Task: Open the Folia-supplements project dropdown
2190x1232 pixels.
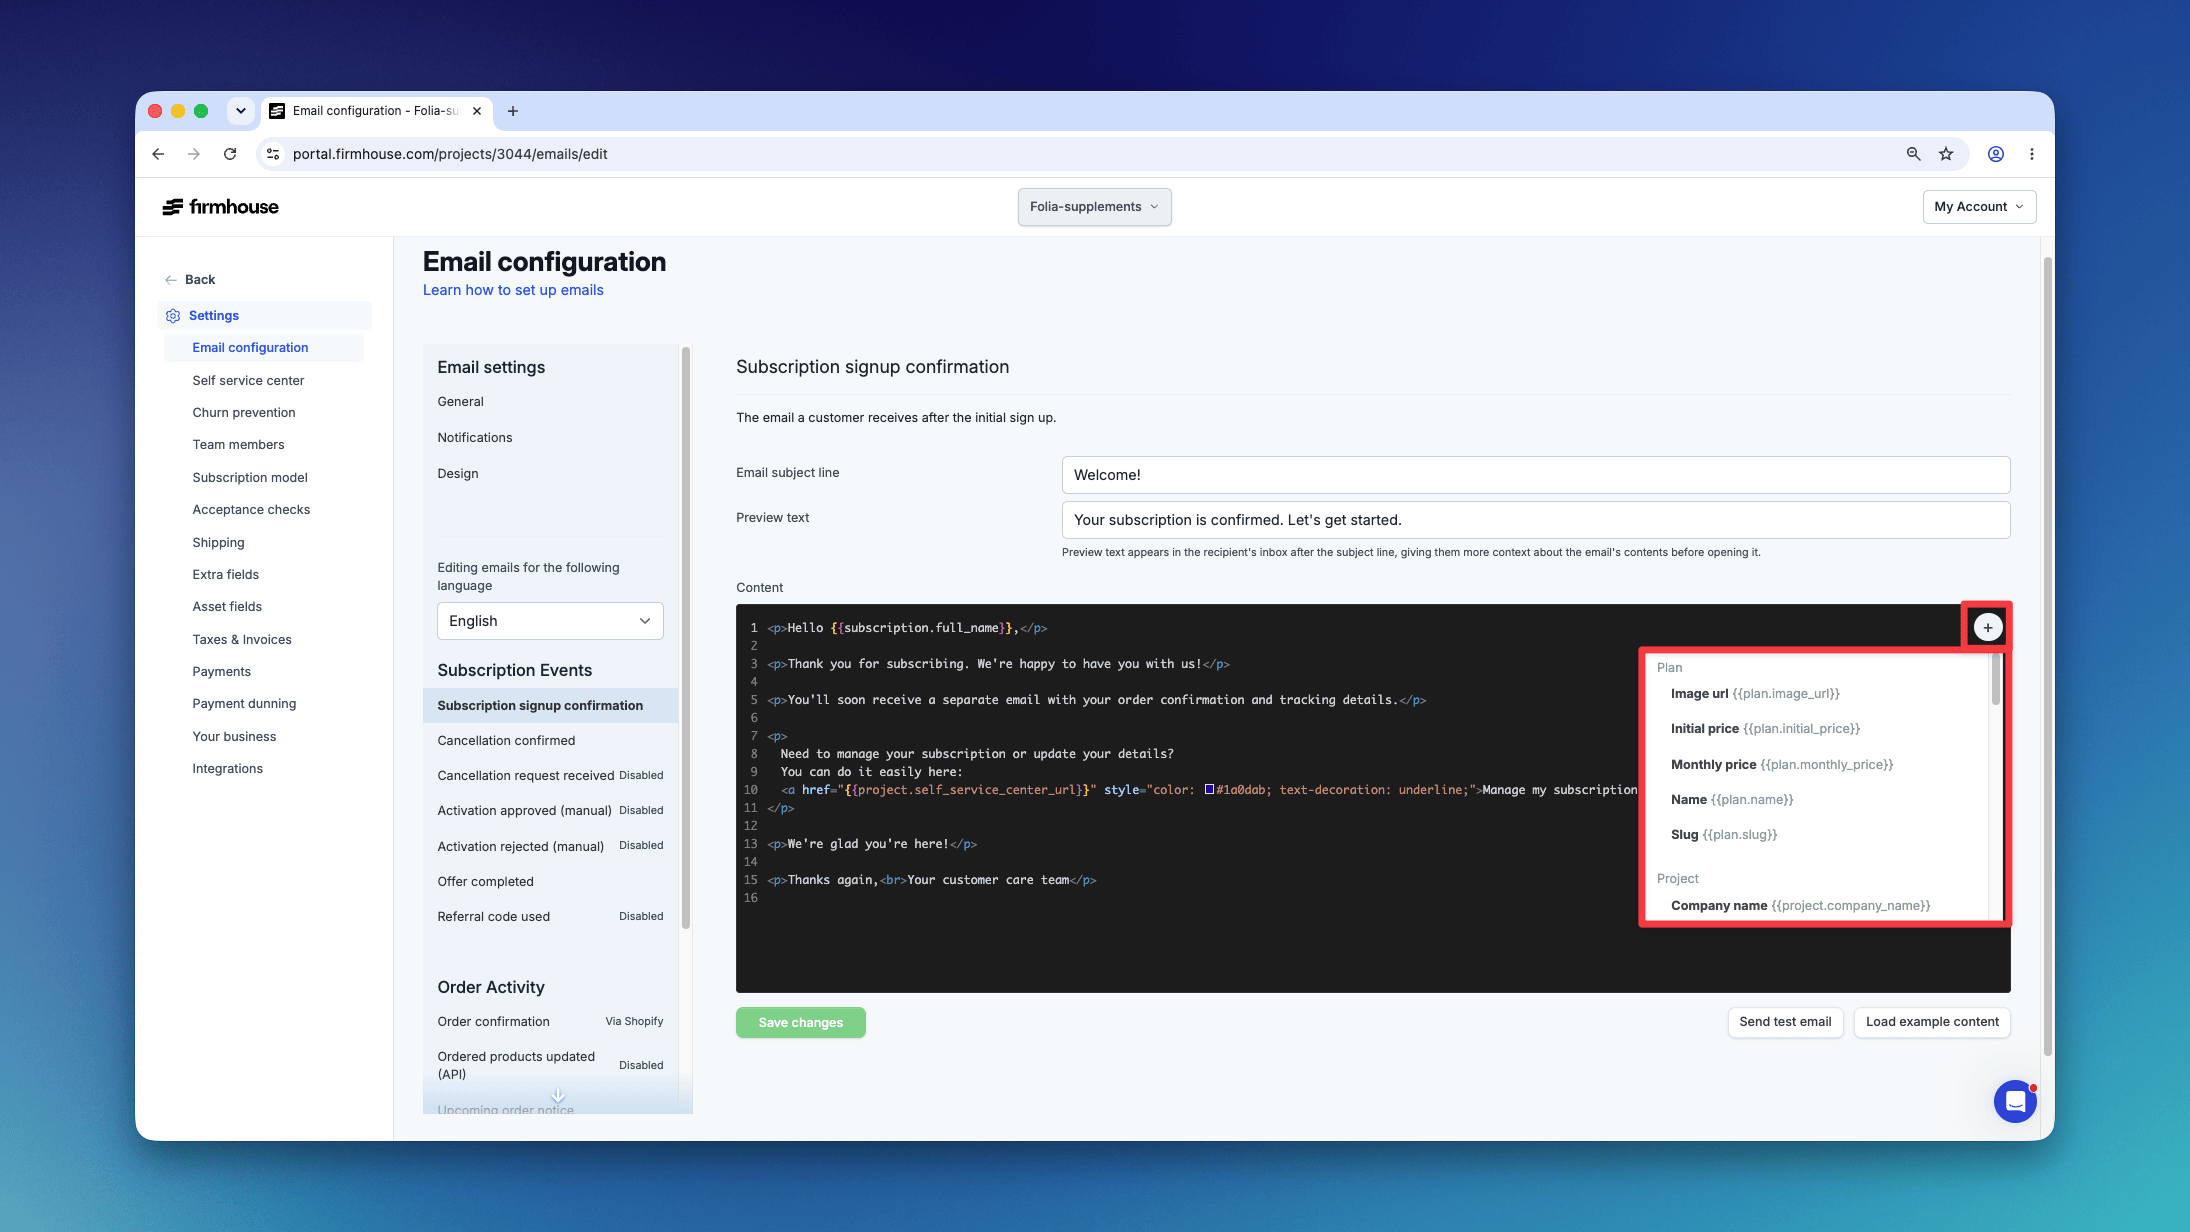Action: (1094, 207)
